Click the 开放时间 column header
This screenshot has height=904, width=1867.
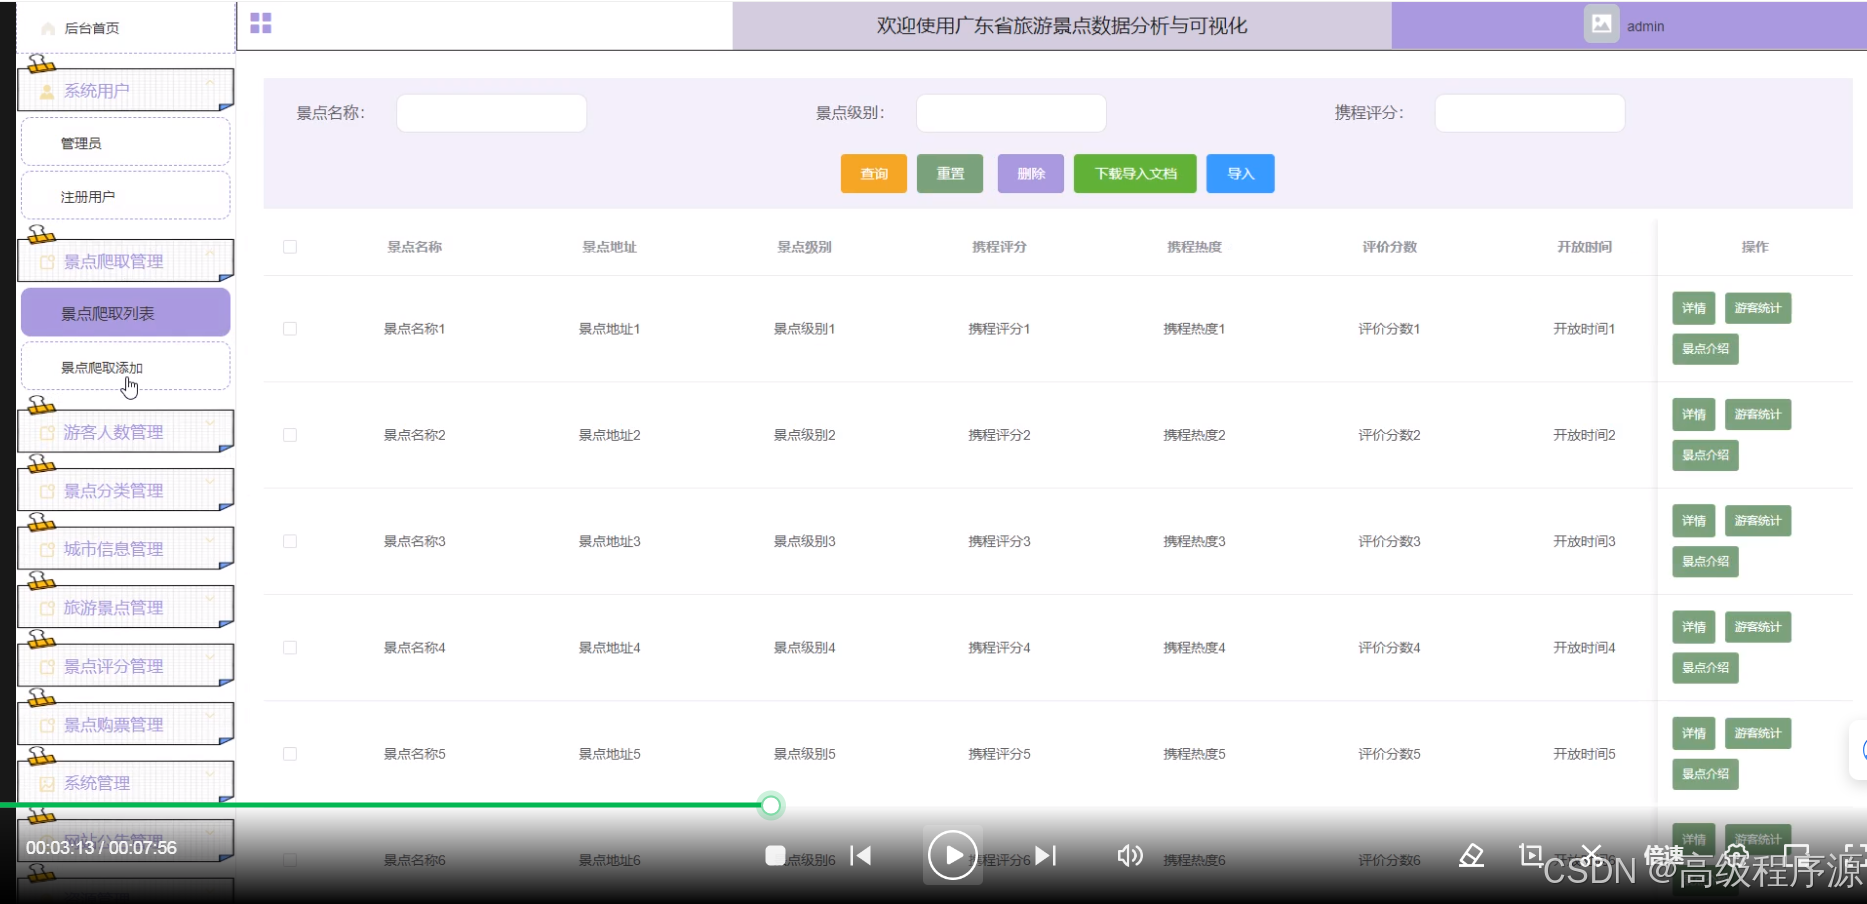[1584, 247]
